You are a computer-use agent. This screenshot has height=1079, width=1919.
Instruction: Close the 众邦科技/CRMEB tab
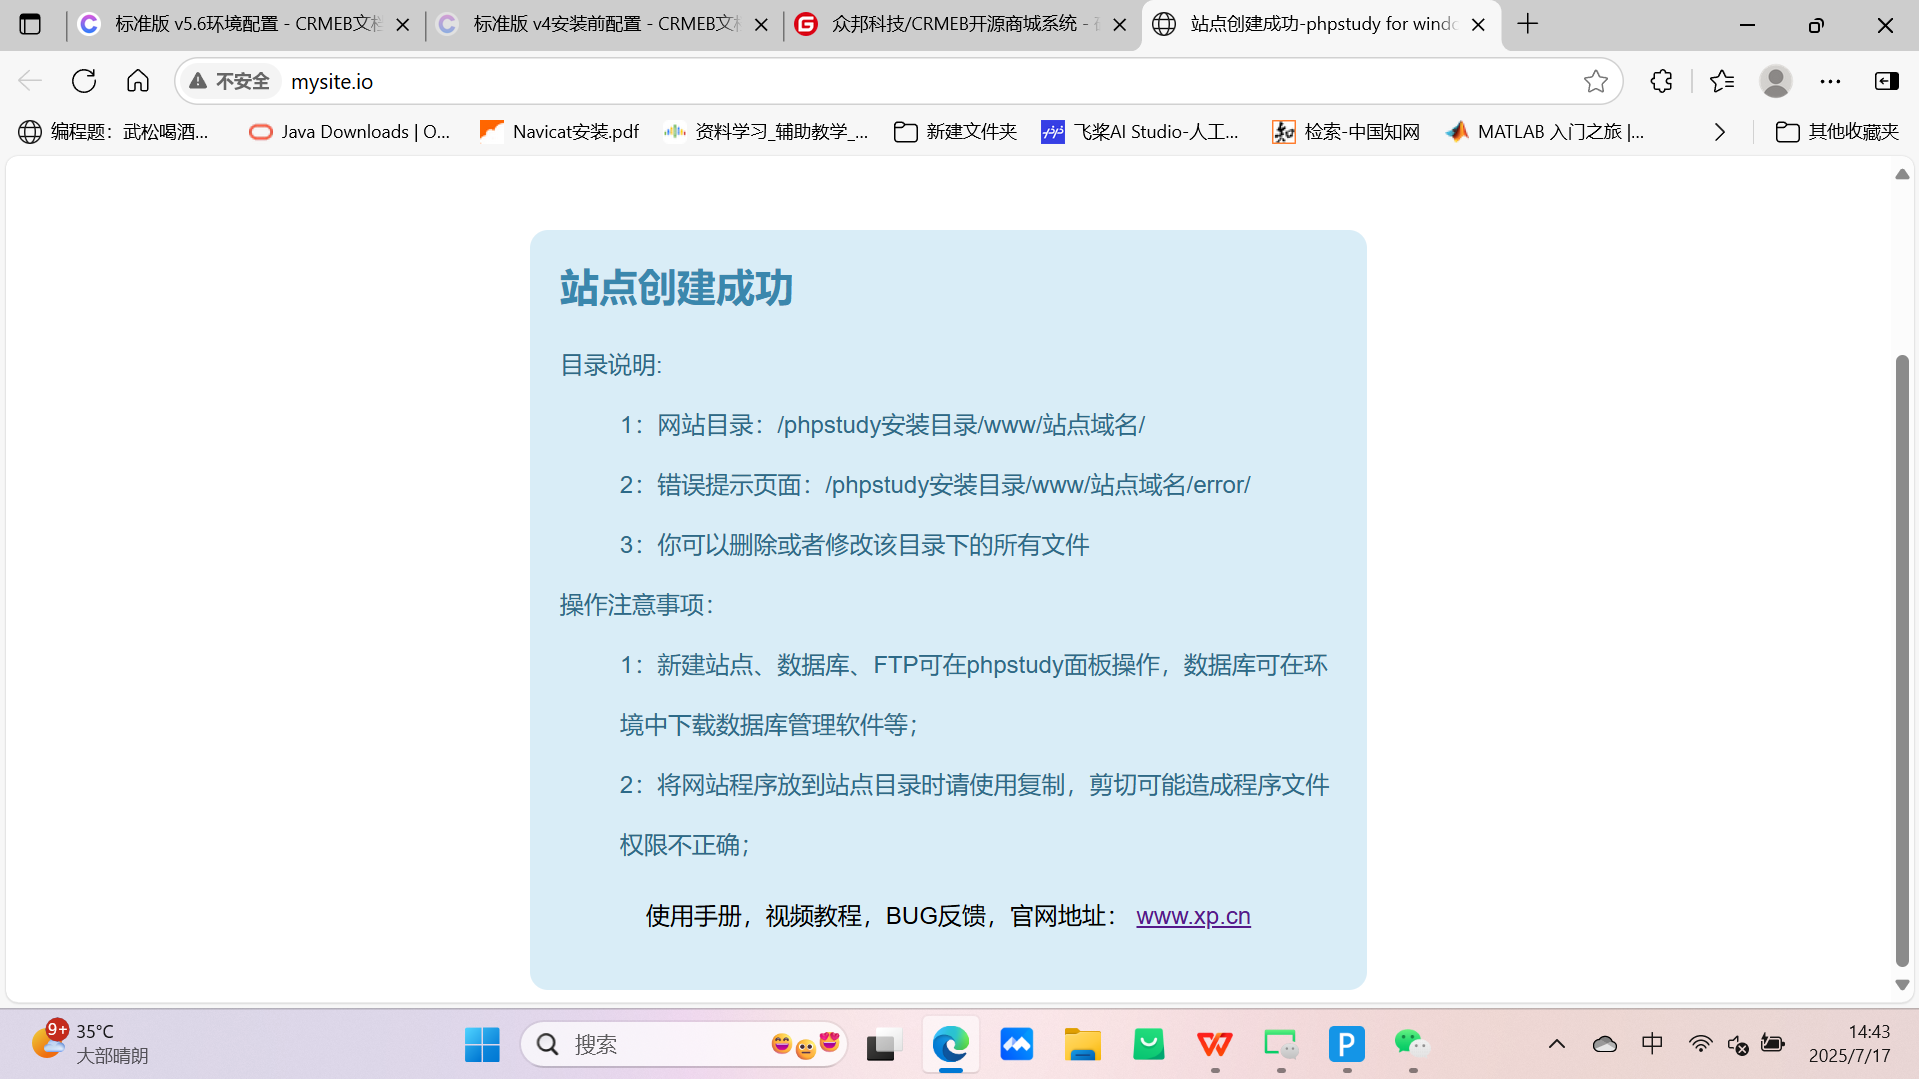[1120, 25]
